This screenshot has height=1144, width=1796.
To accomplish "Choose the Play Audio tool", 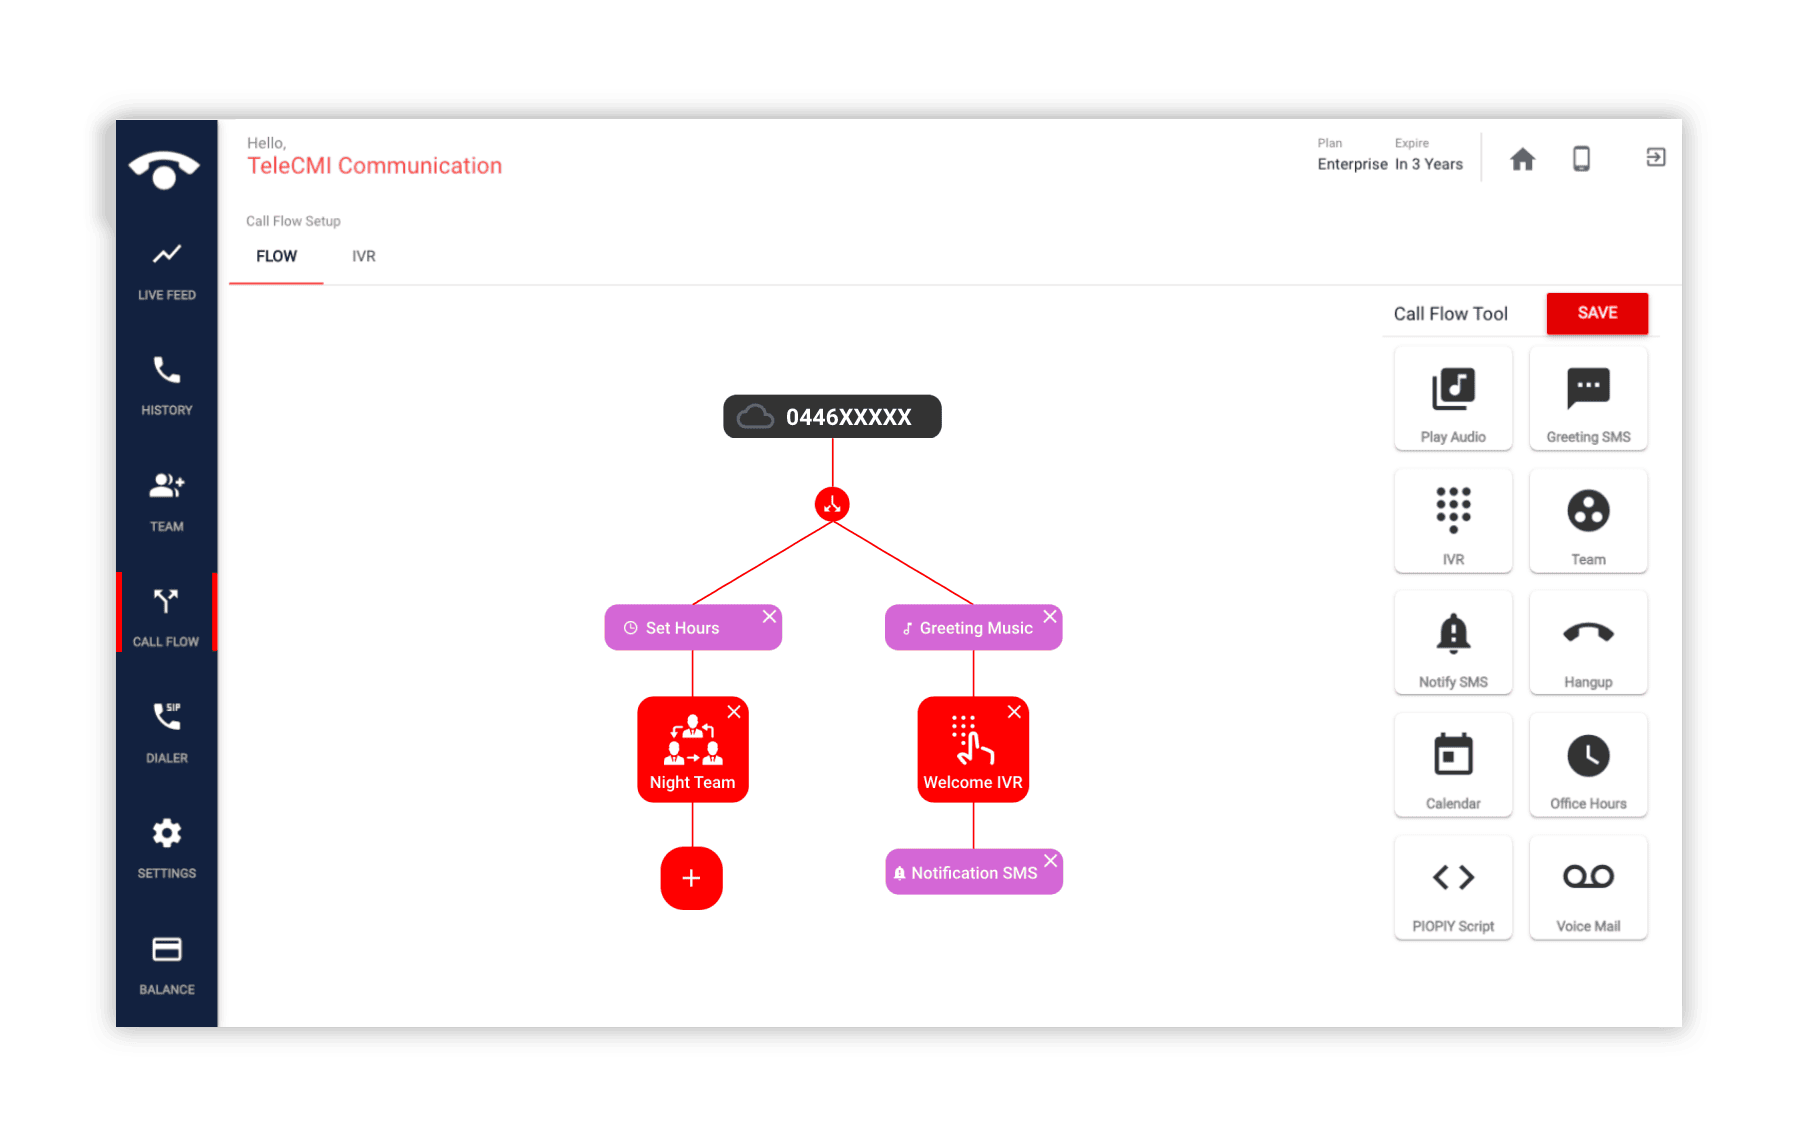I will point(1453,399).
